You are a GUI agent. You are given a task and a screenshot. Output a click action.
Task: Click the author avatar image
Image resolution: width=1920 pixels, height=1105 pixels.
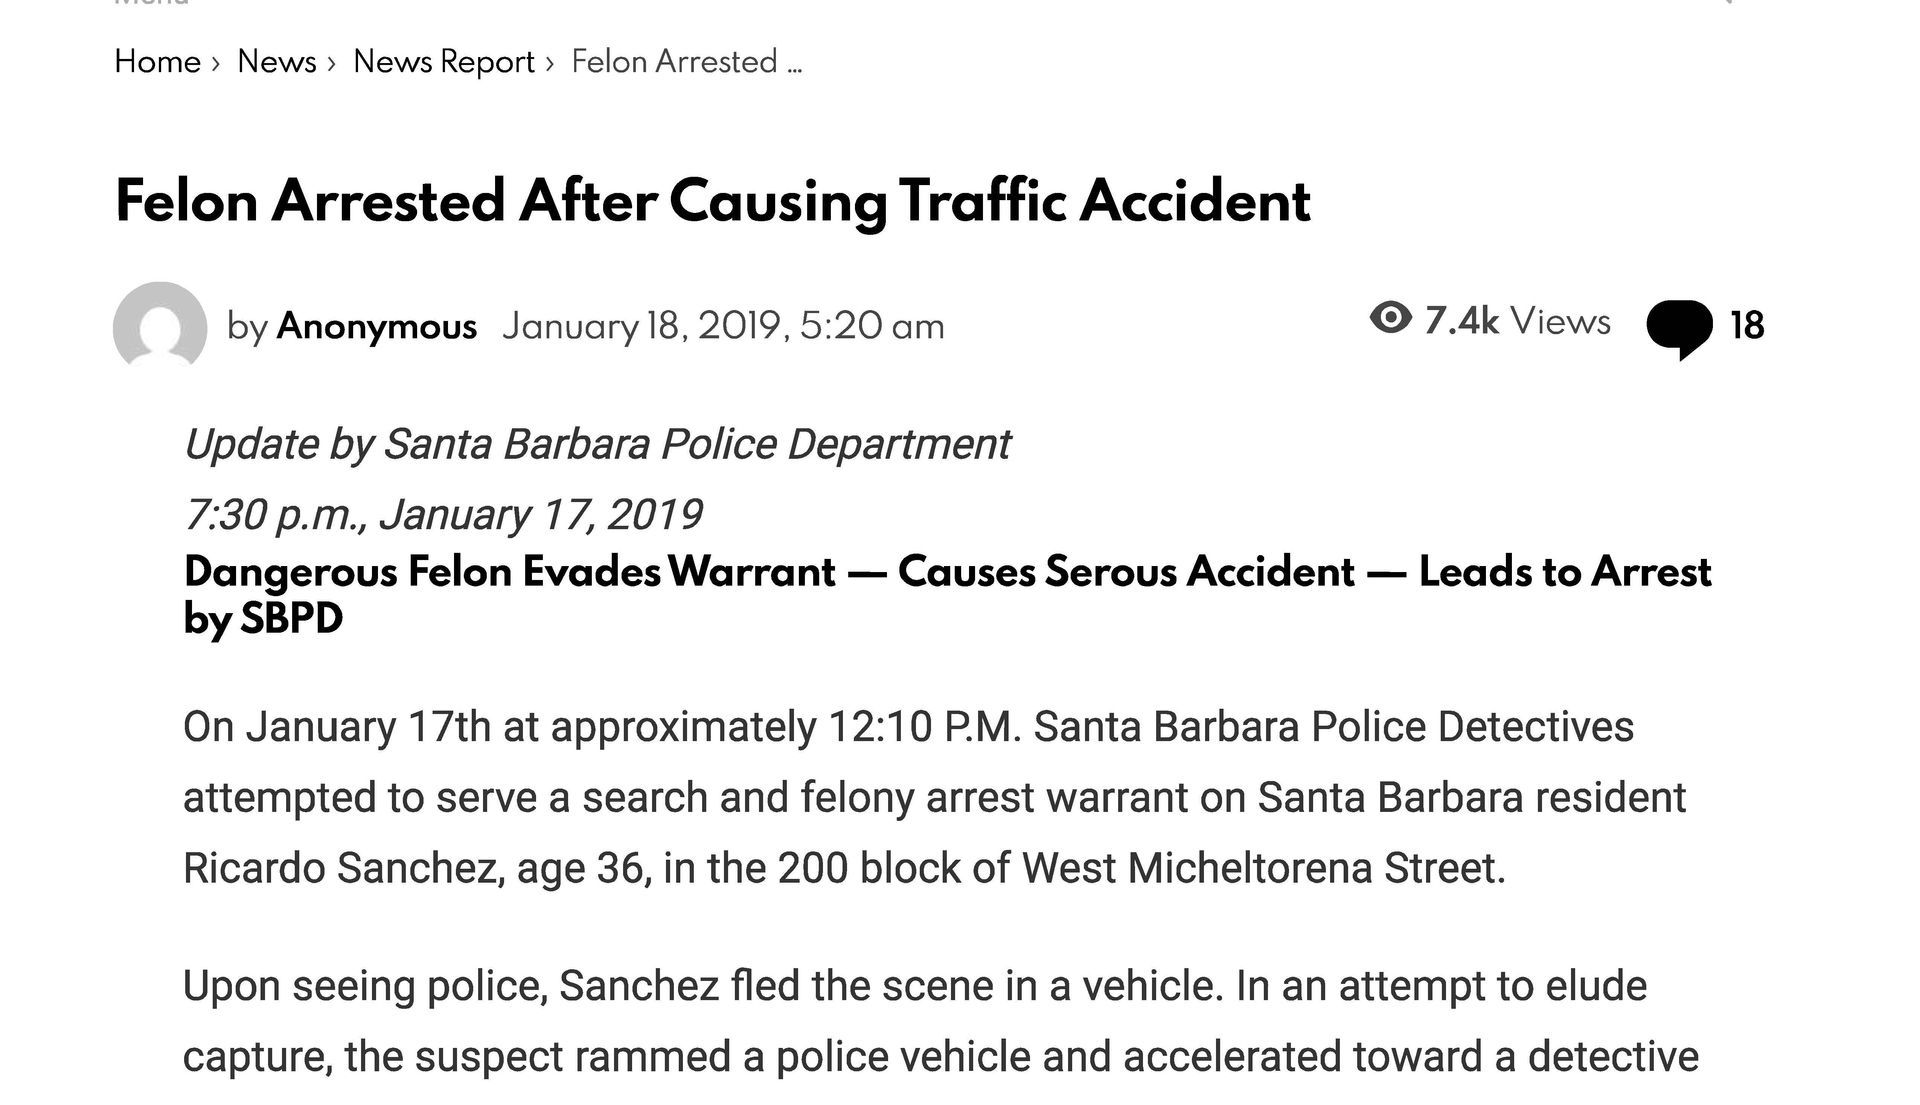coord(160,326)
